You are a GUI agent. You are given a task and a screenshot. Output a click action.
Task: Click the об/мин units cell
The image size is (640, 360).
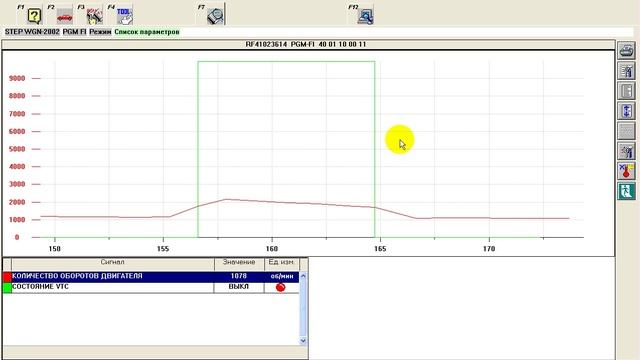tap(282, 276)
